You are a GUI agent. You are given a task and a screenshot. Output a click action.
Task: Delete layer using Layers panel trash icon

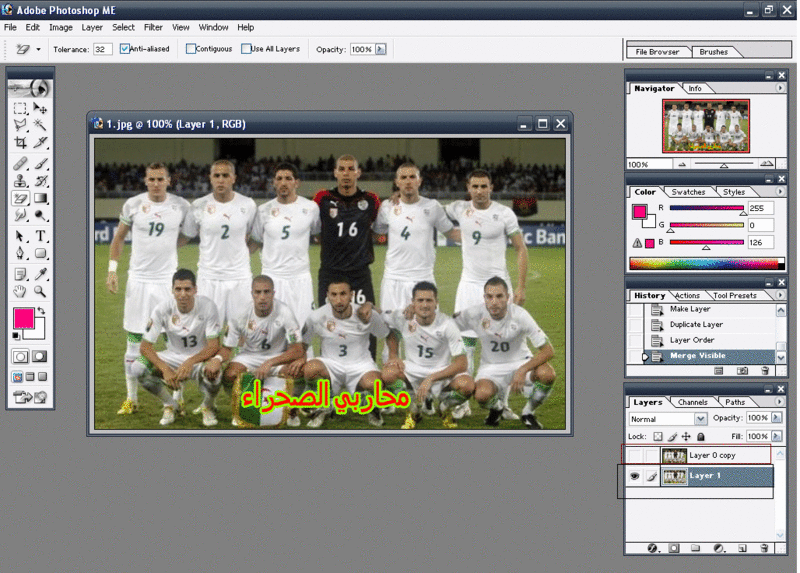point(764,549)
